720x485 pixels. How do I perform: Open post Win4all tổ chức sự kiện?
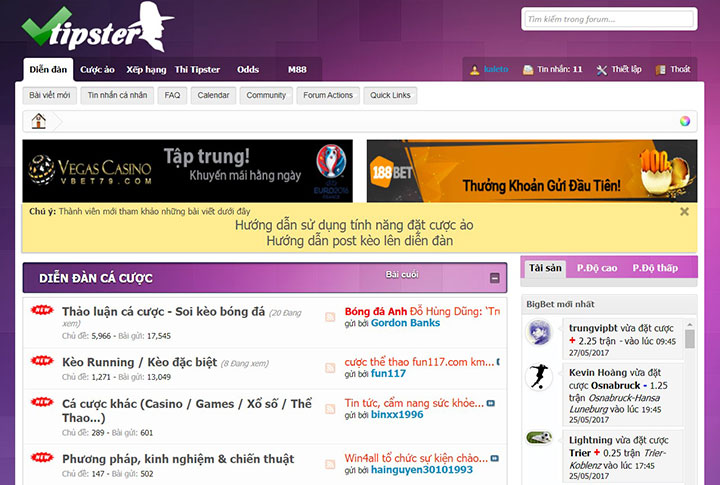416,458
